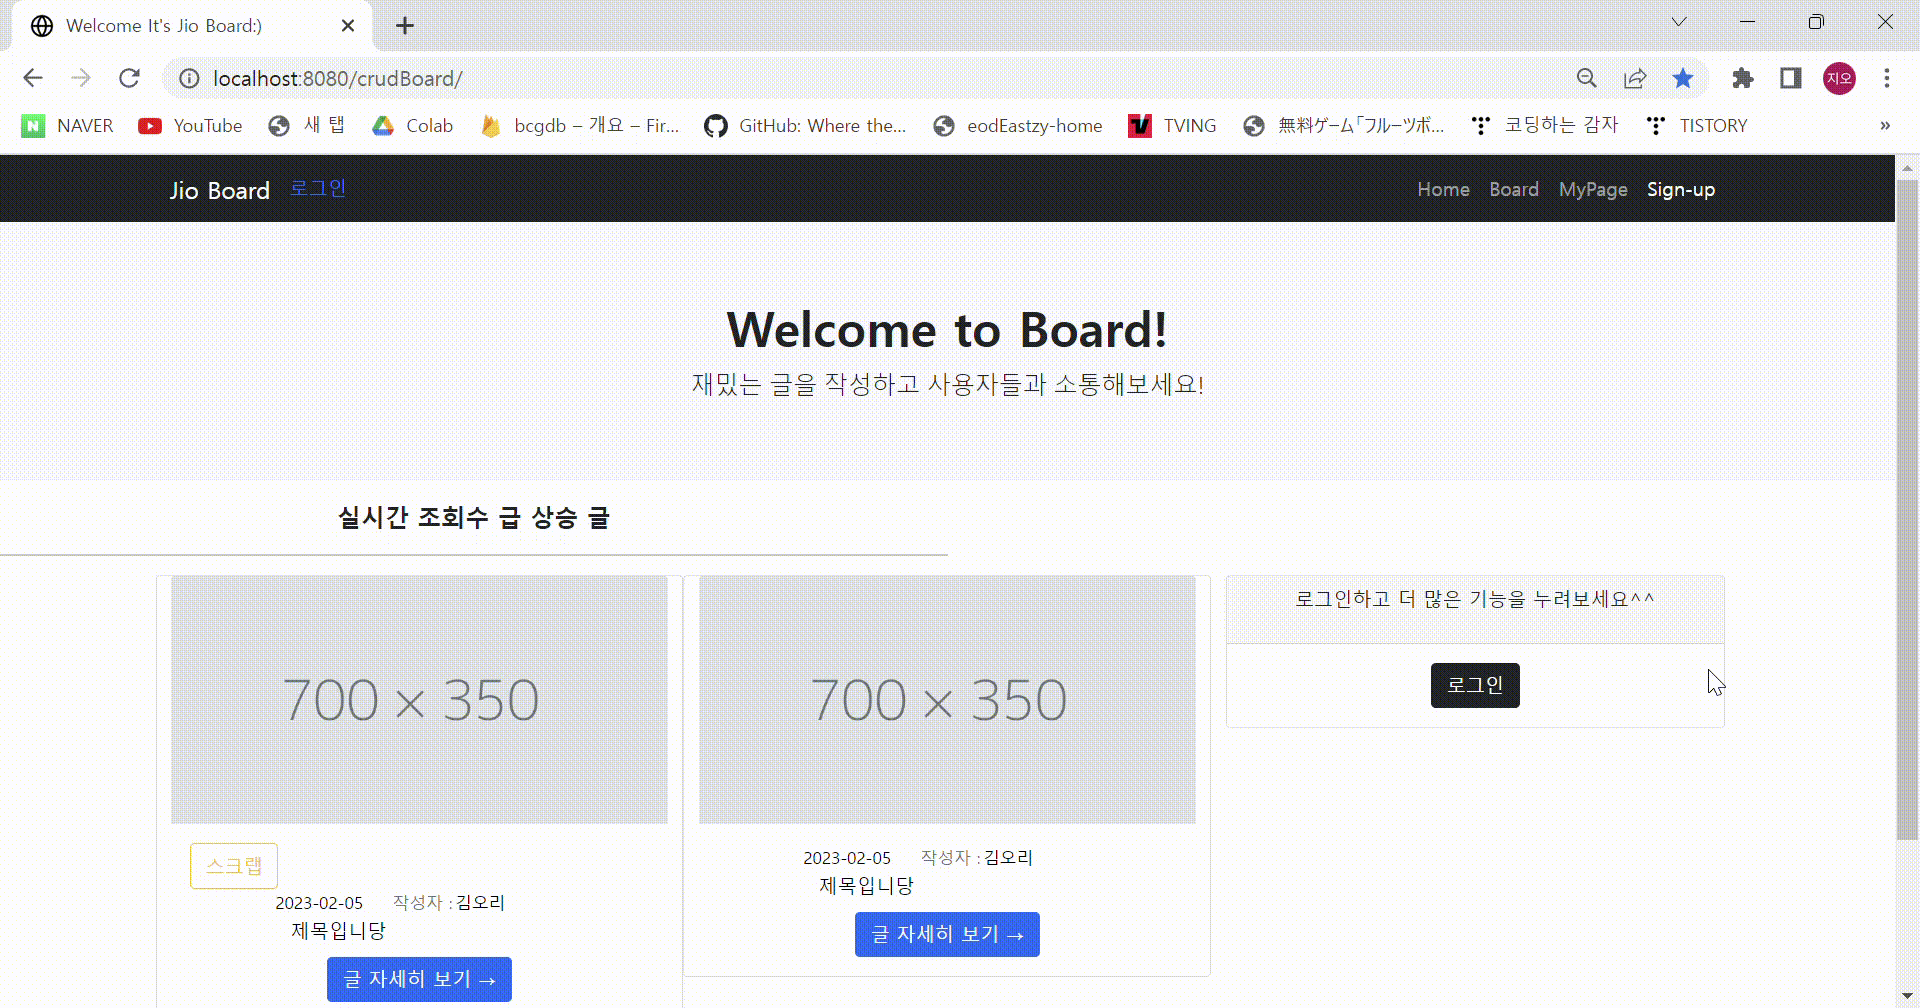This screenshot has width=1920, height=1008.
Task: Show hidden bookmarks via the overflow chevron
Action: coord(1886,125)
